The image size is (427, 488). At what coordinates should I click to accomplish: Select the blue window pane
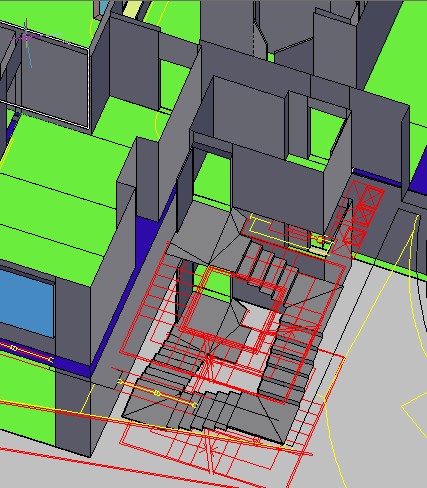(27, 303)
